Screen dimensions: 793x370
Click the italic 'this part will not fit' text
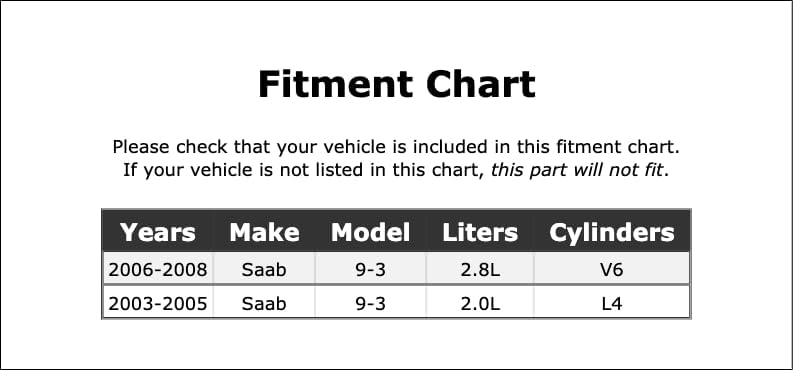pos(577,170)
